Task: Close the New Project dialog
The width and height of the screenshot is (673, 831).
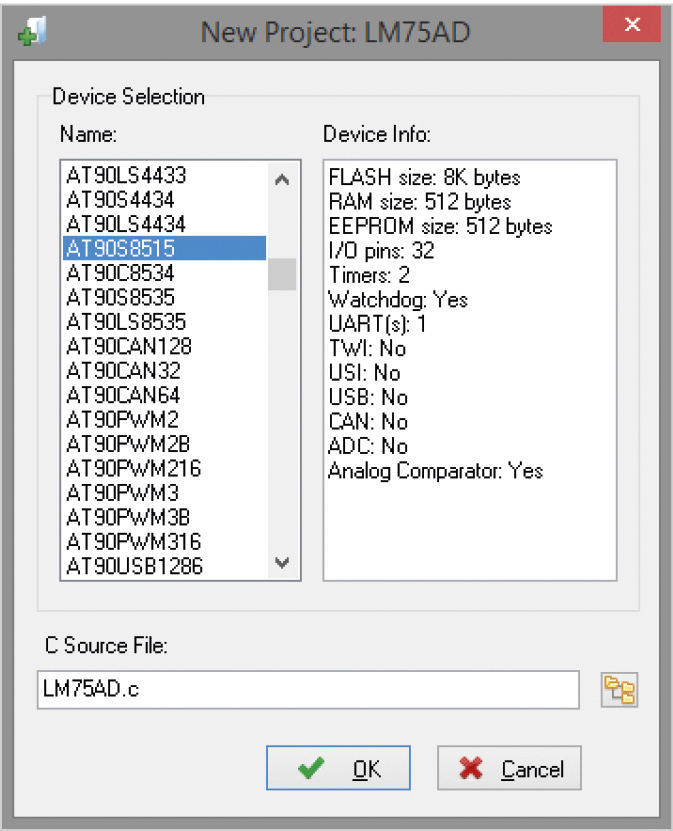Action: (632, 24)
